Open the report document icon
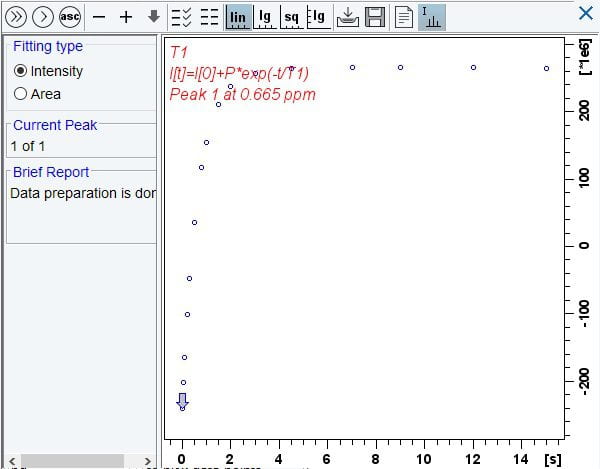The height and width of the screenshot is (469, 600). pyautogui.click(x=403, y=16)
